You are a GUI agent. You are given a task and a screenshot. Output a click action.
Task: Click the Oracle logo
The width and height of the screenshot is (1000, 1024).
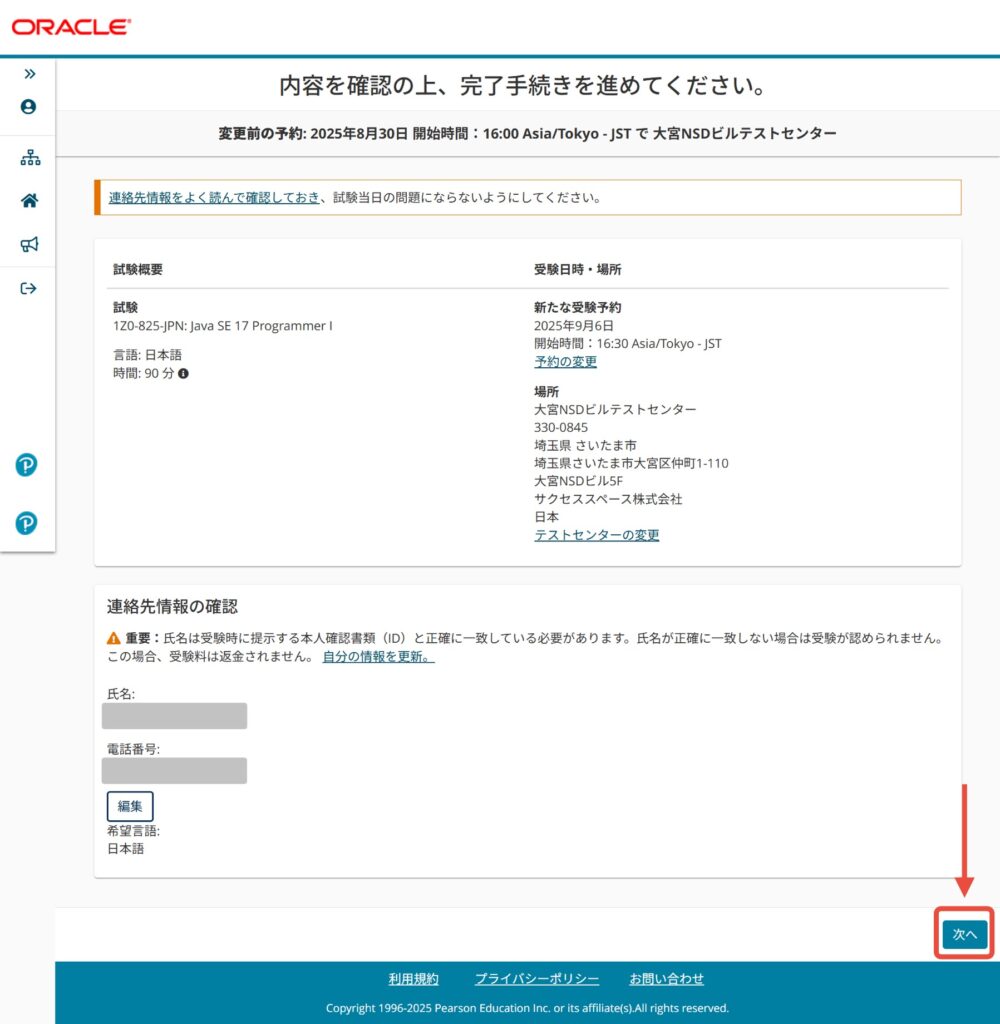[x=70, y=27]
